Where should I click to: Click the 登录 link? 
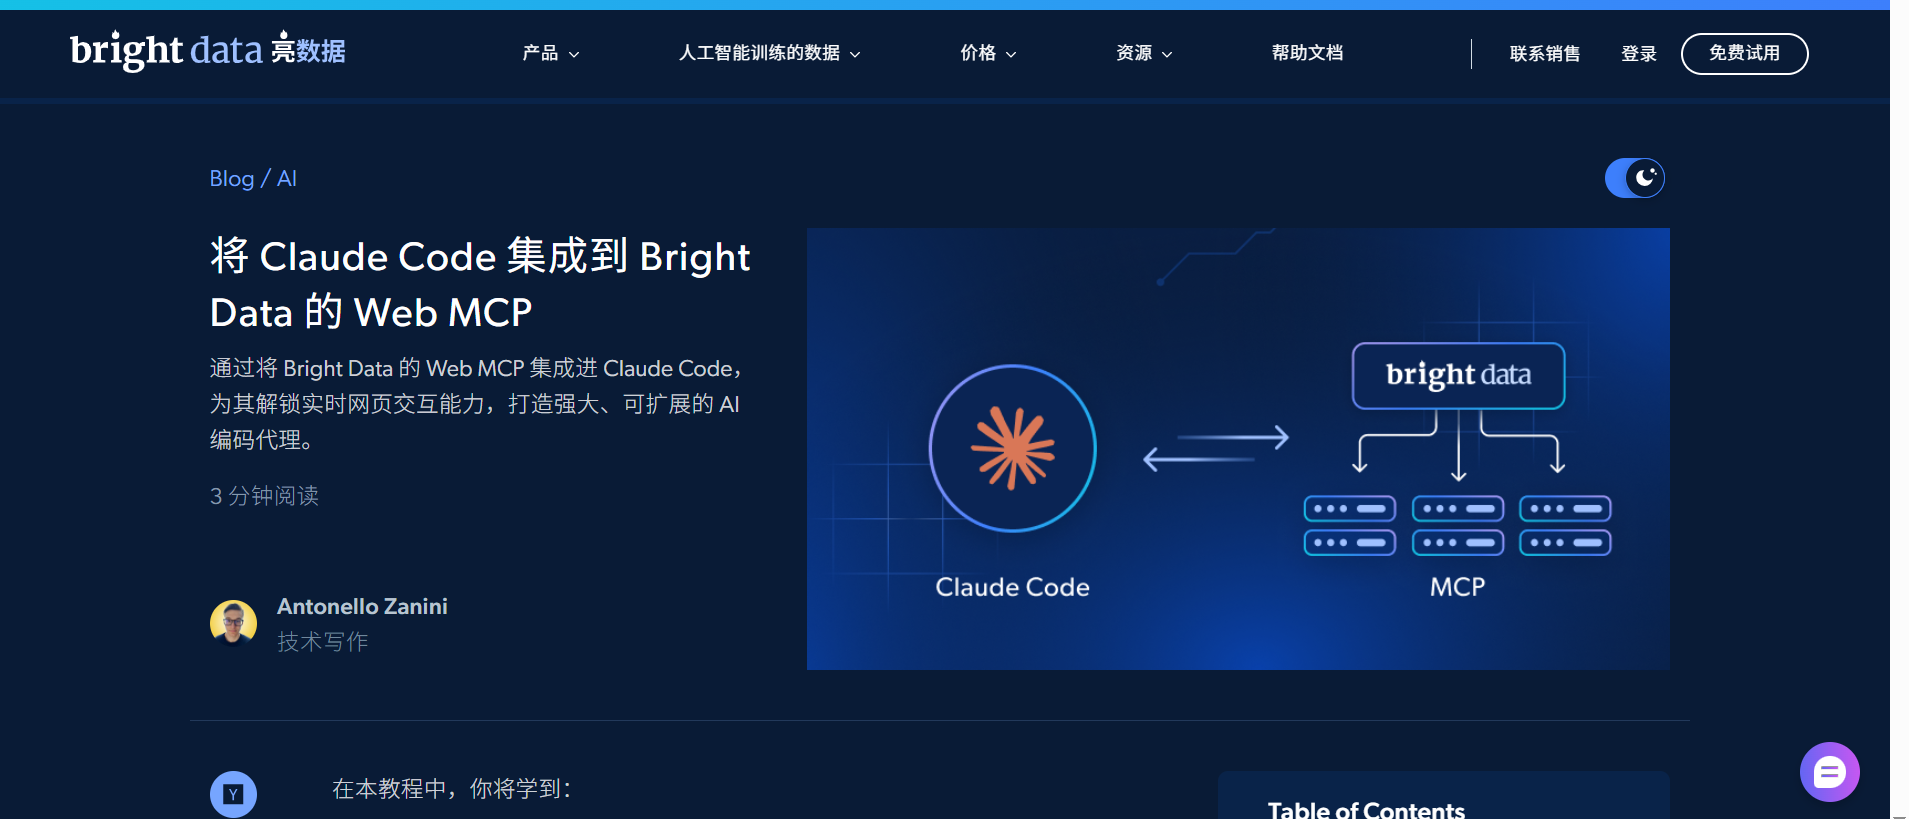(x=1639, y=54)
